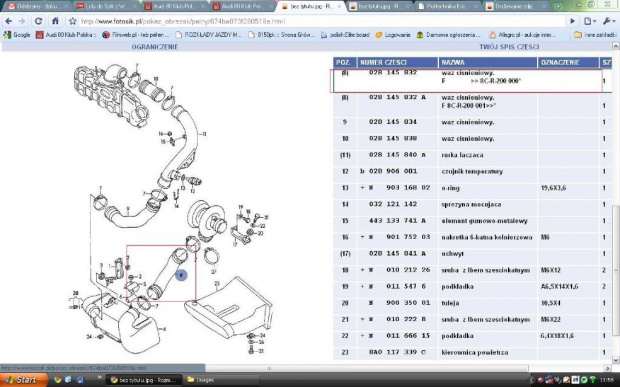
Task: Click the 'OGRANICZENIE' link
Action: pyautogui.click(x=155, y=47)
